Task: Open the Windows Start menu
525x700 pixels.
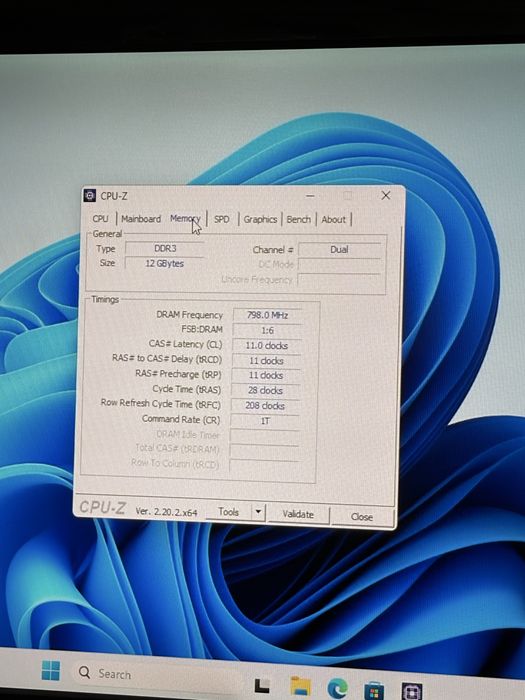Action: click(x=50, y=670)
